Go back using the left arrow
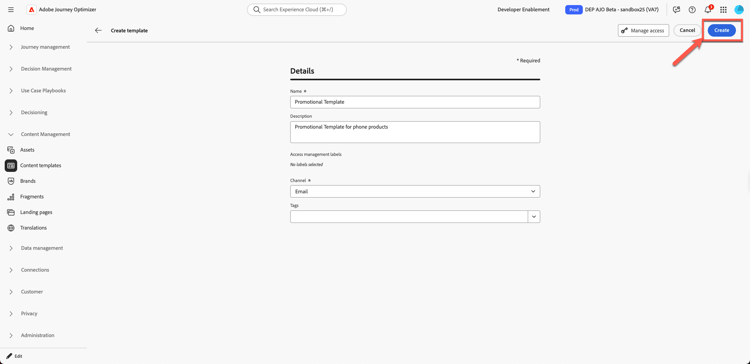Viewport: 750px width, 364px height. [x=98, y=31]
